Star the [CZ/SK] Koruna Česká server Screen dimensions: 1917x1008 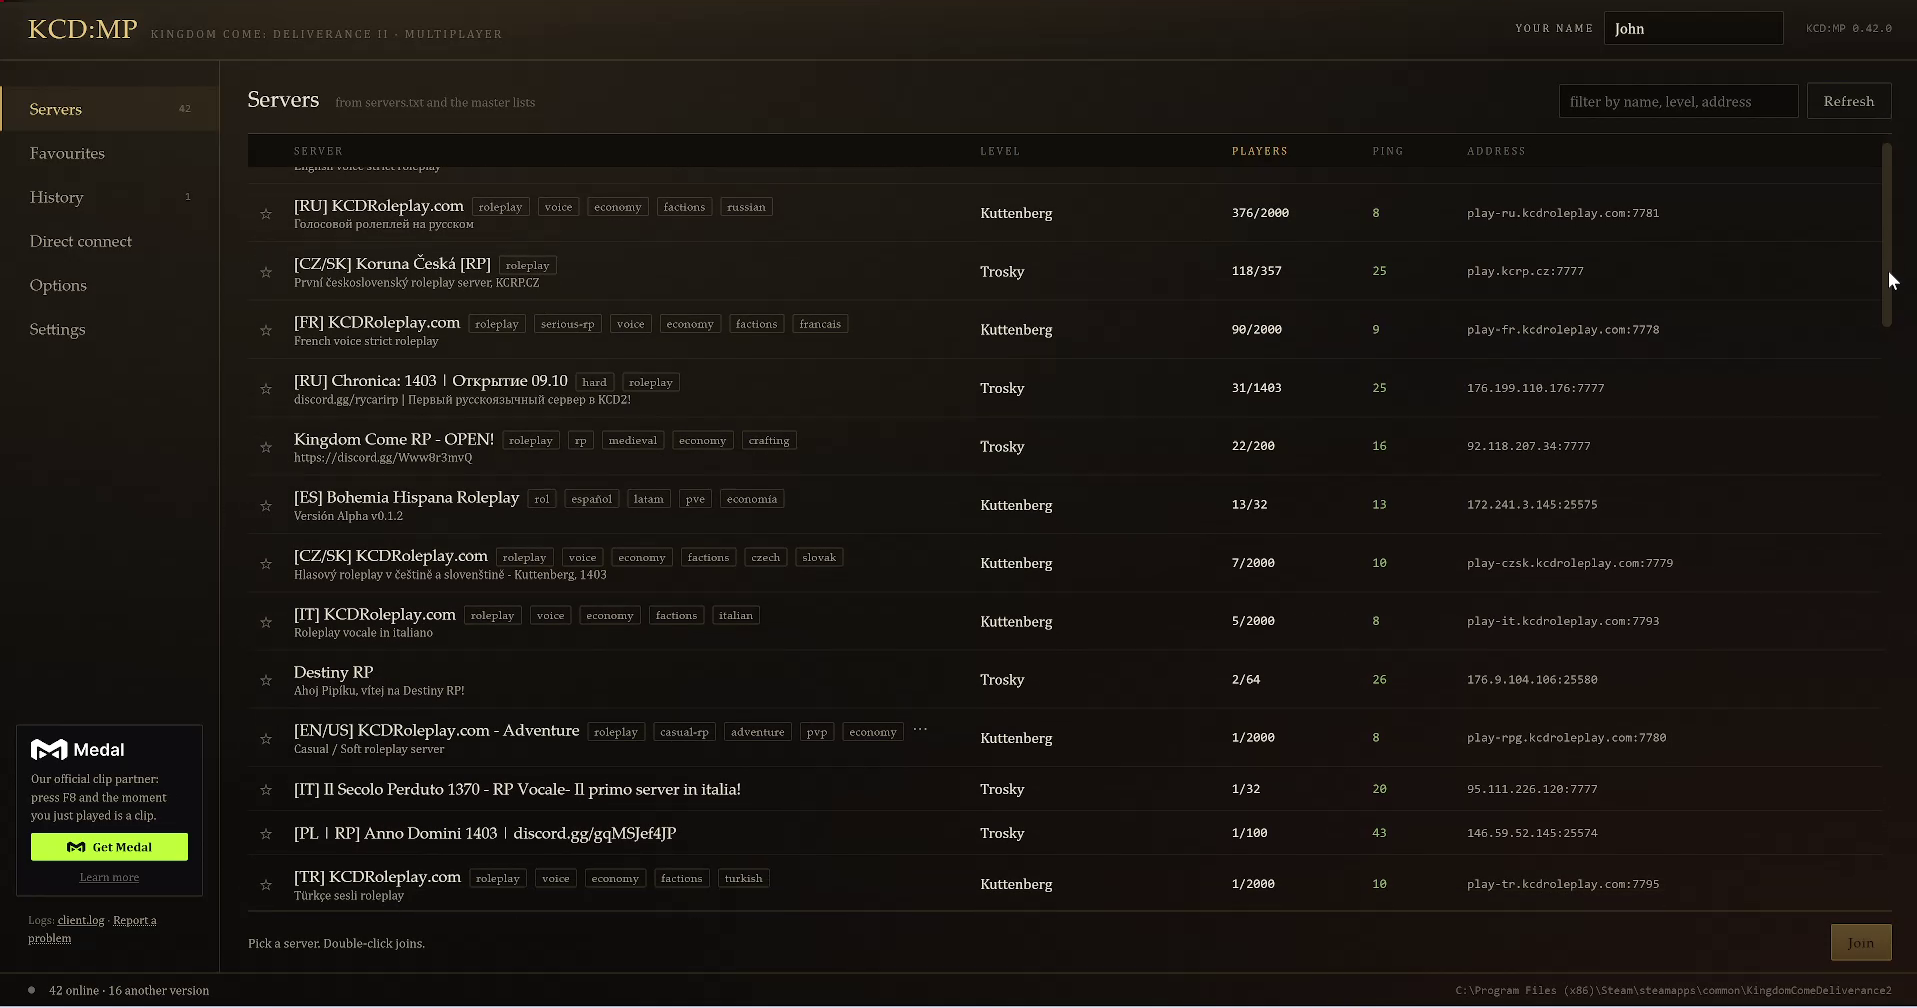(266, 272)
